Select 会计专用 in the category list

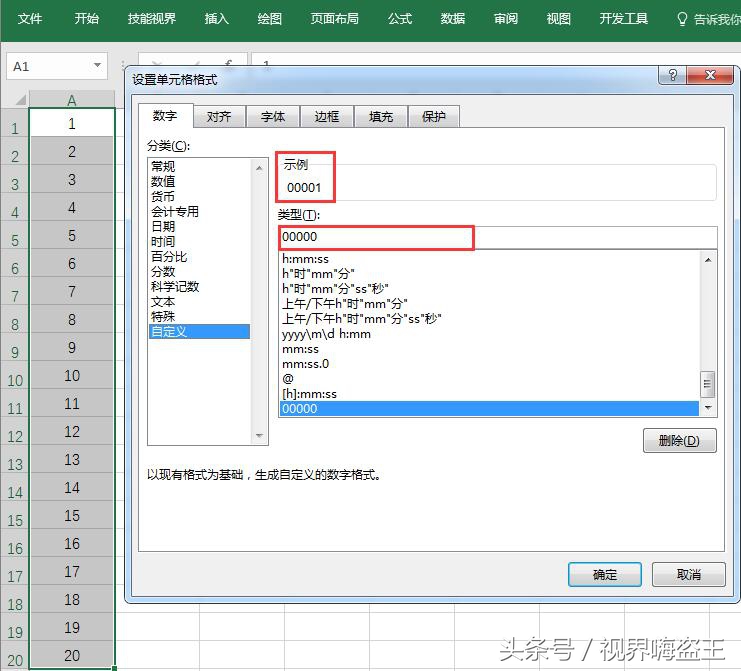(199, 212)
